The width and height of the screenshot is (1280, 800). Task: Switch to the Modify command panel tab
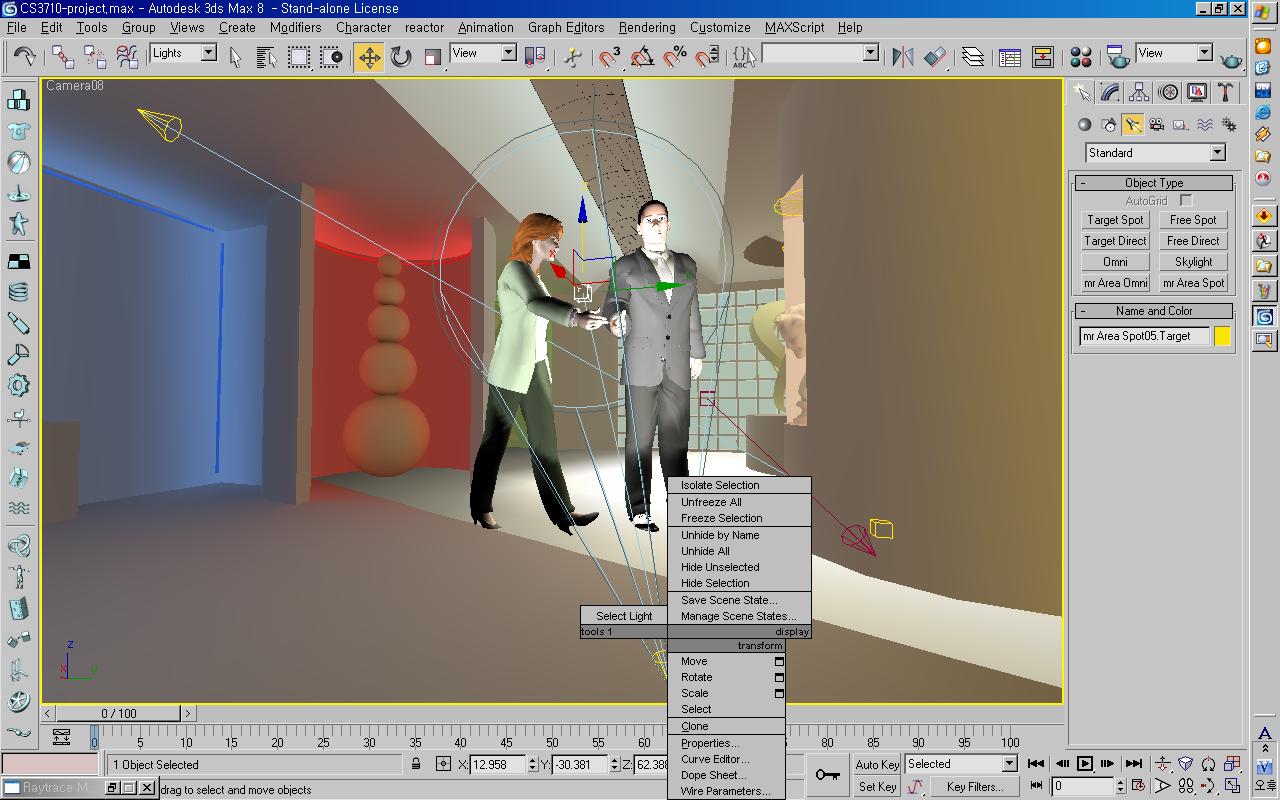click(x=1110, y=93)
